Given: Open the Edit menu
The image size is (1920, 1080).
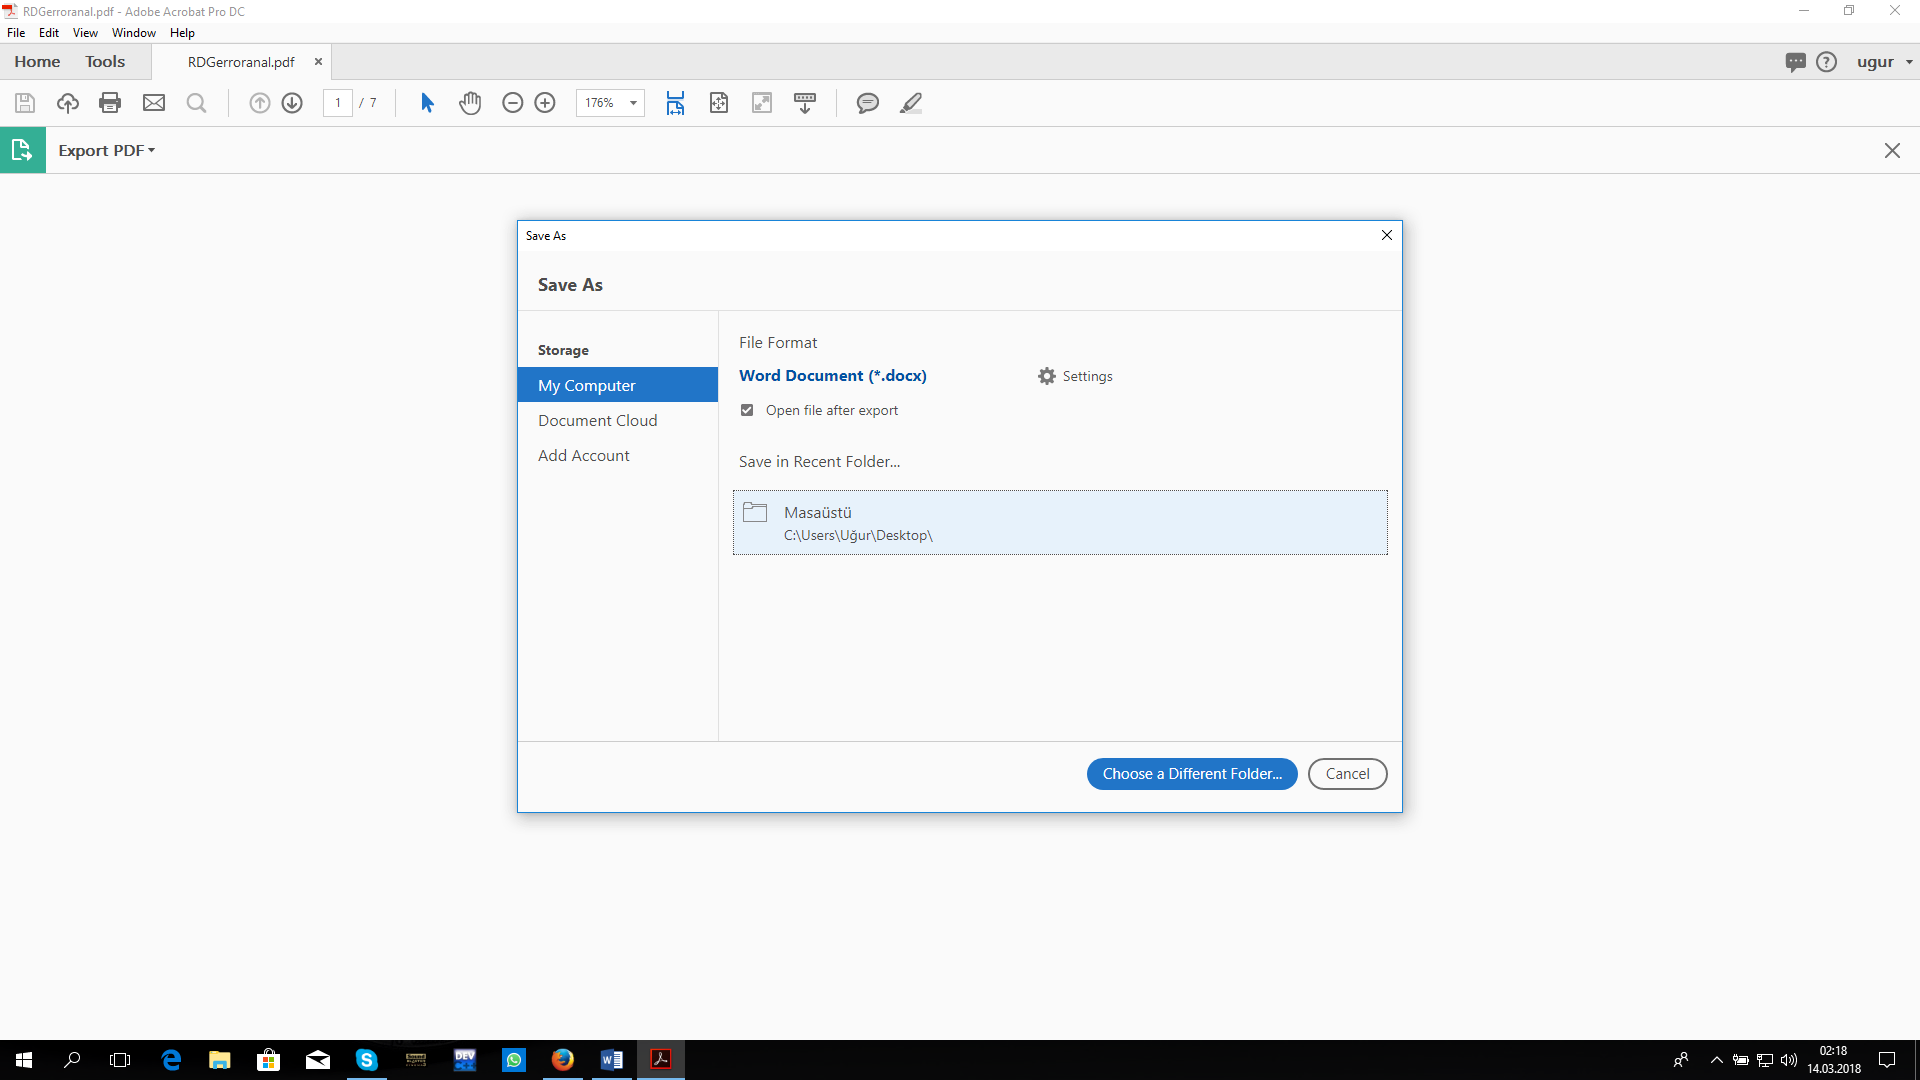Looking at the screenshot, I should (48, 33).
